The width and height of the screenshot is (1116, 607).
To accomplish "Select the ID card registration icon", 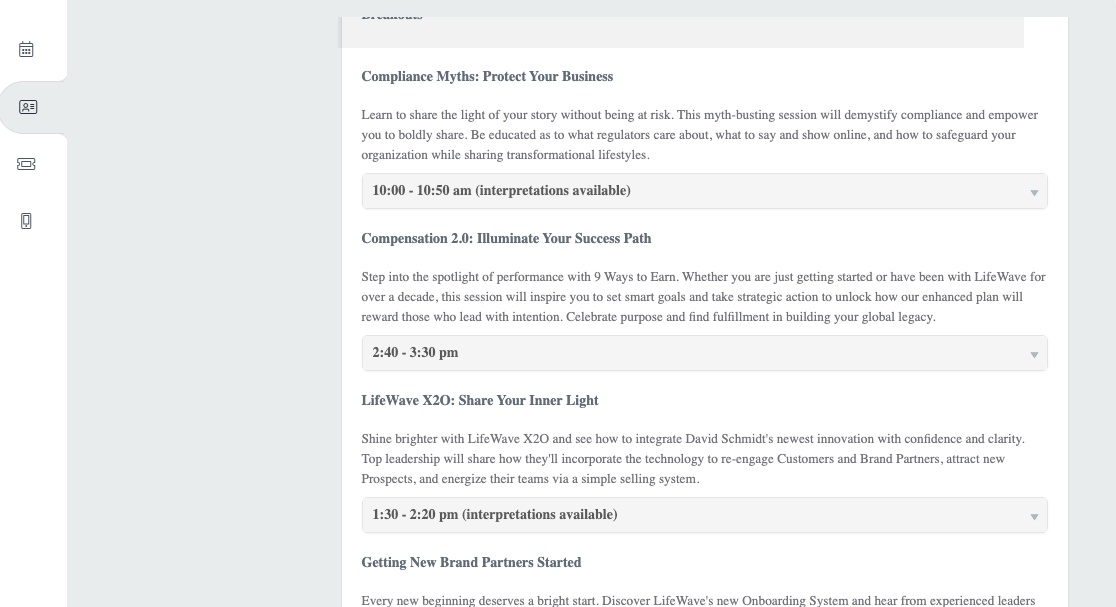I will click(28, 107).
